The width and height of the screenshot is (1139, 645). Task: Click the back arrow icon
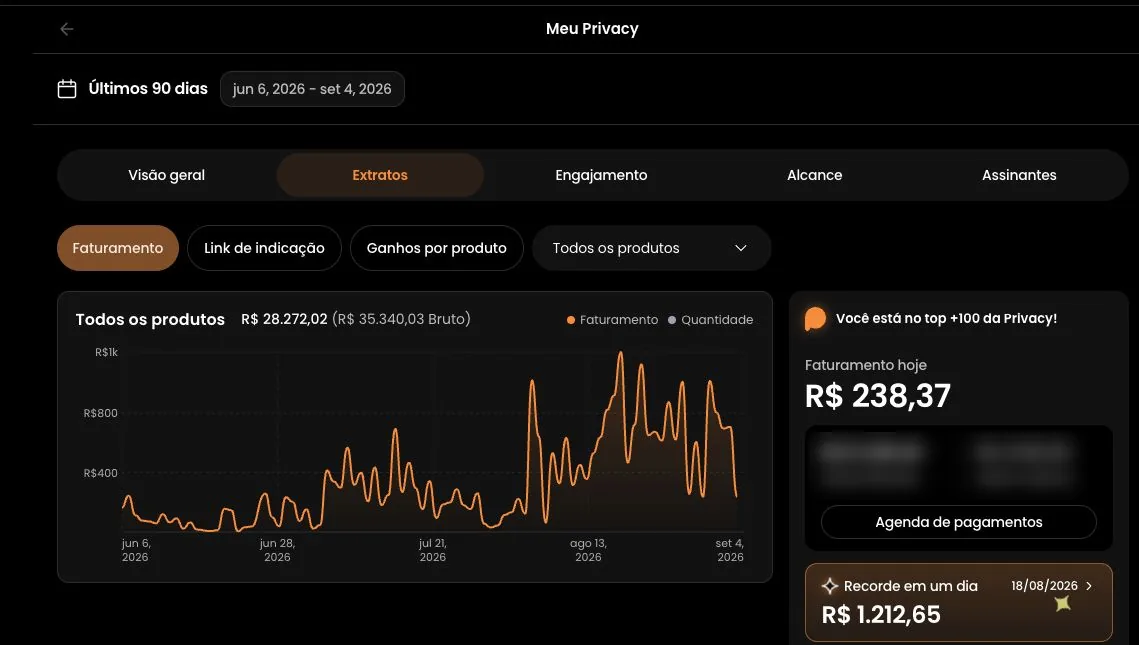point(67,29)
